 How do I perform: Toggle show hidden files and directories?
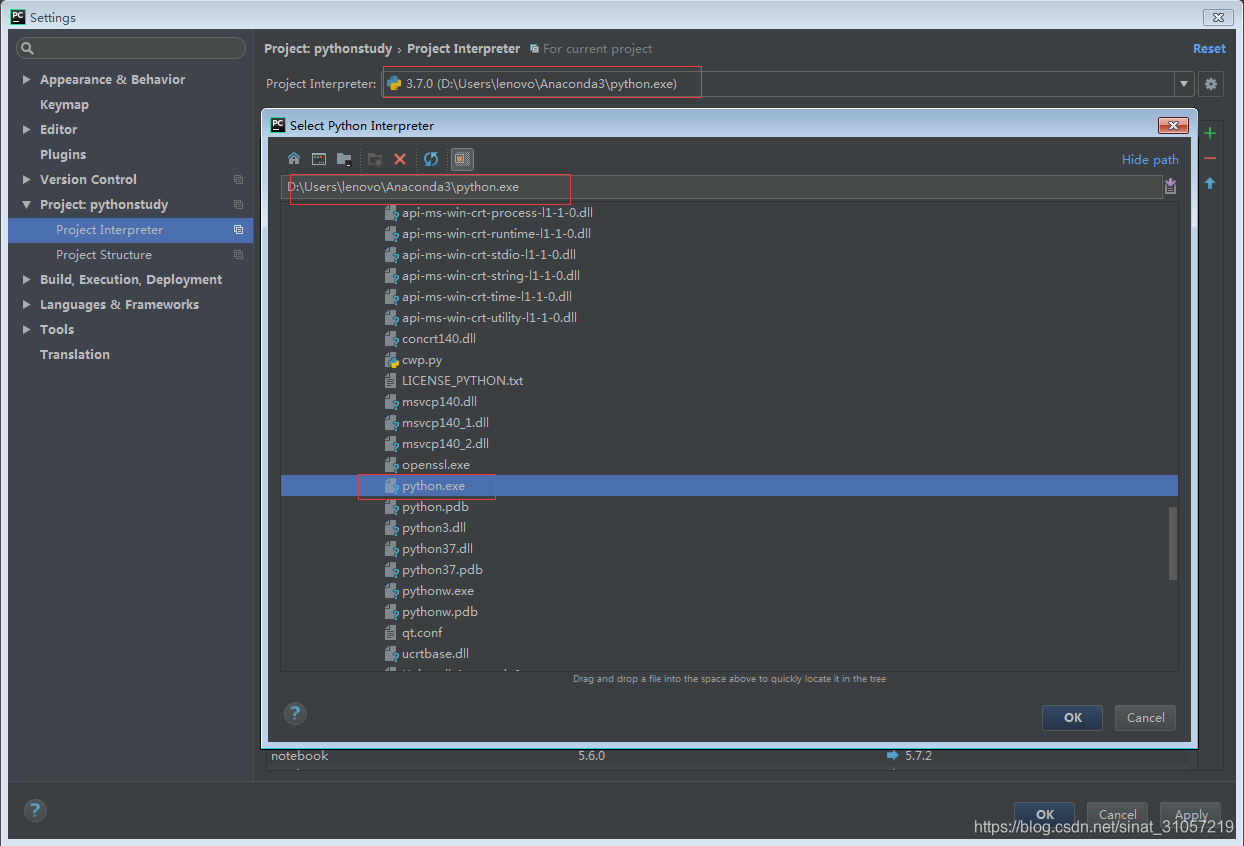462,159
